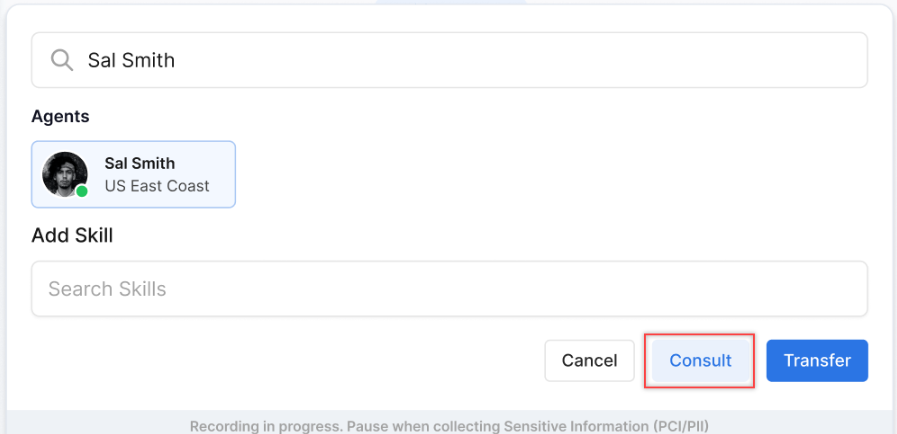
Task: Click the "Search Skills" placeholder text
Action: [x=107, y=289]
